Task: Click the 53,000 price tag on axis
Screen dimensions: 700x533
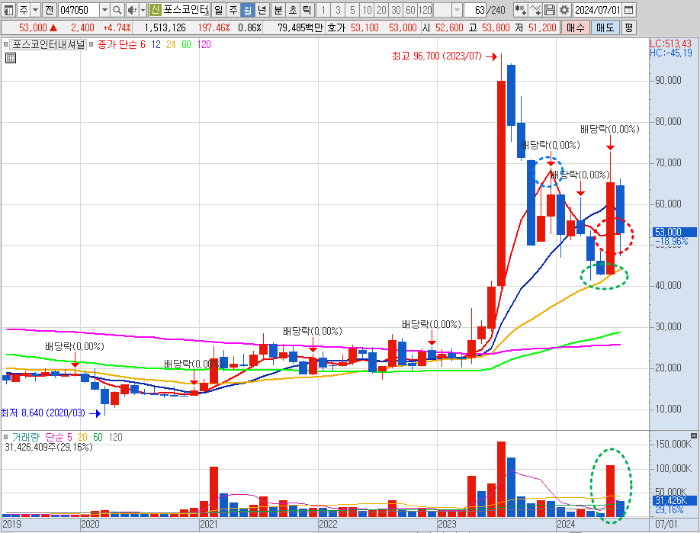Action: tap(674, 232)
